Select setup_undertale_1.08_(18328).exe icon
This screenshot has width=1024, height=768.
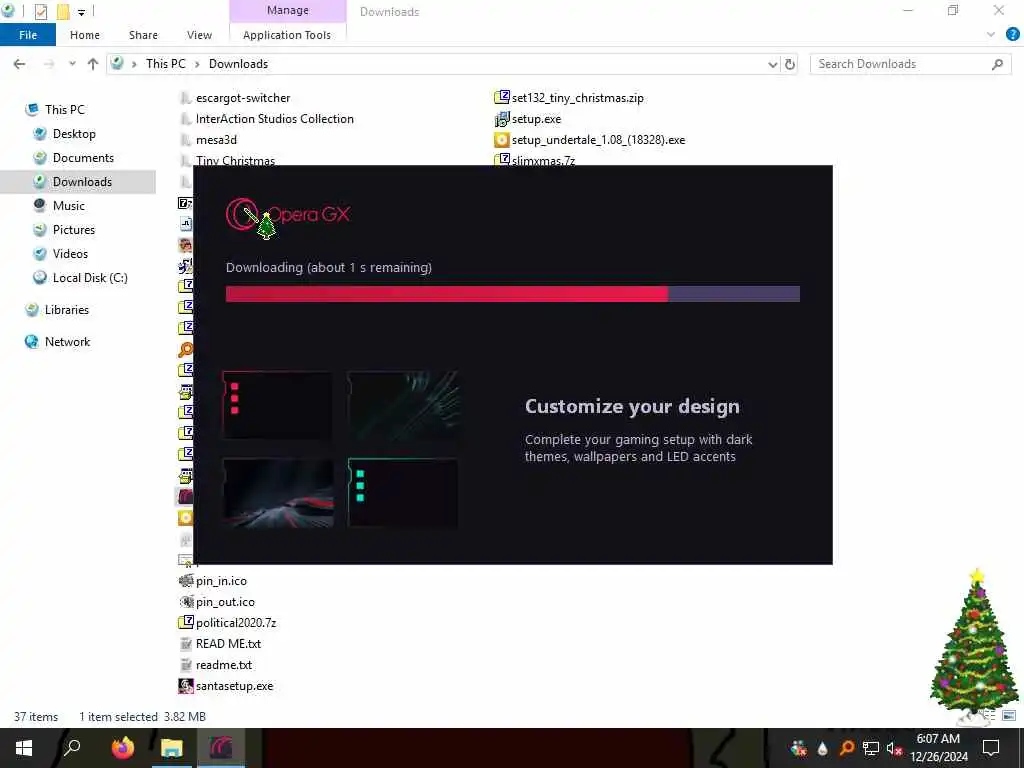[502, 140]
